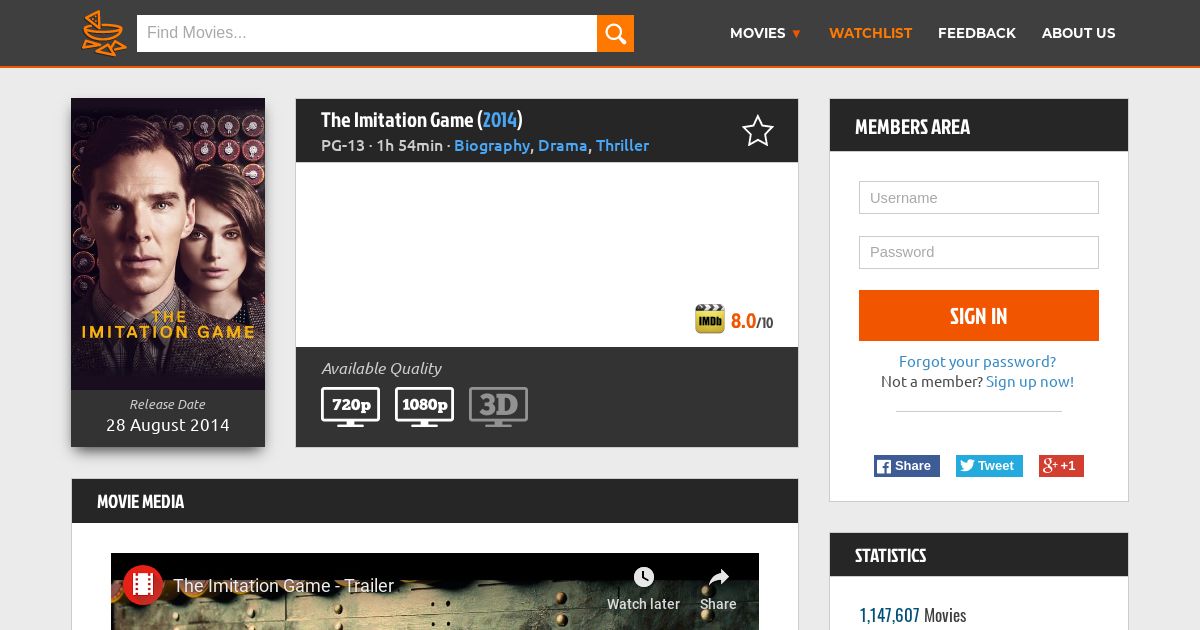Click the orange search magnifier button

click(x=615, y=34)
